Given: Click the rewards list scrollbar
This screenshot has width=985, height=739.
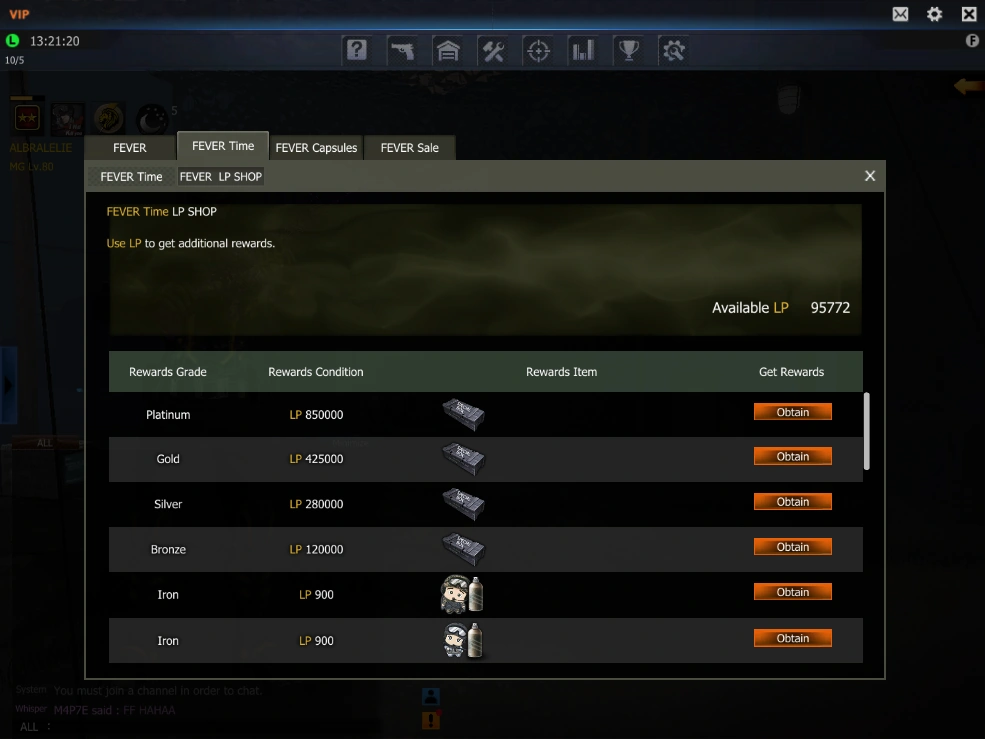Looking at the screenshot, I should point(866,431).
